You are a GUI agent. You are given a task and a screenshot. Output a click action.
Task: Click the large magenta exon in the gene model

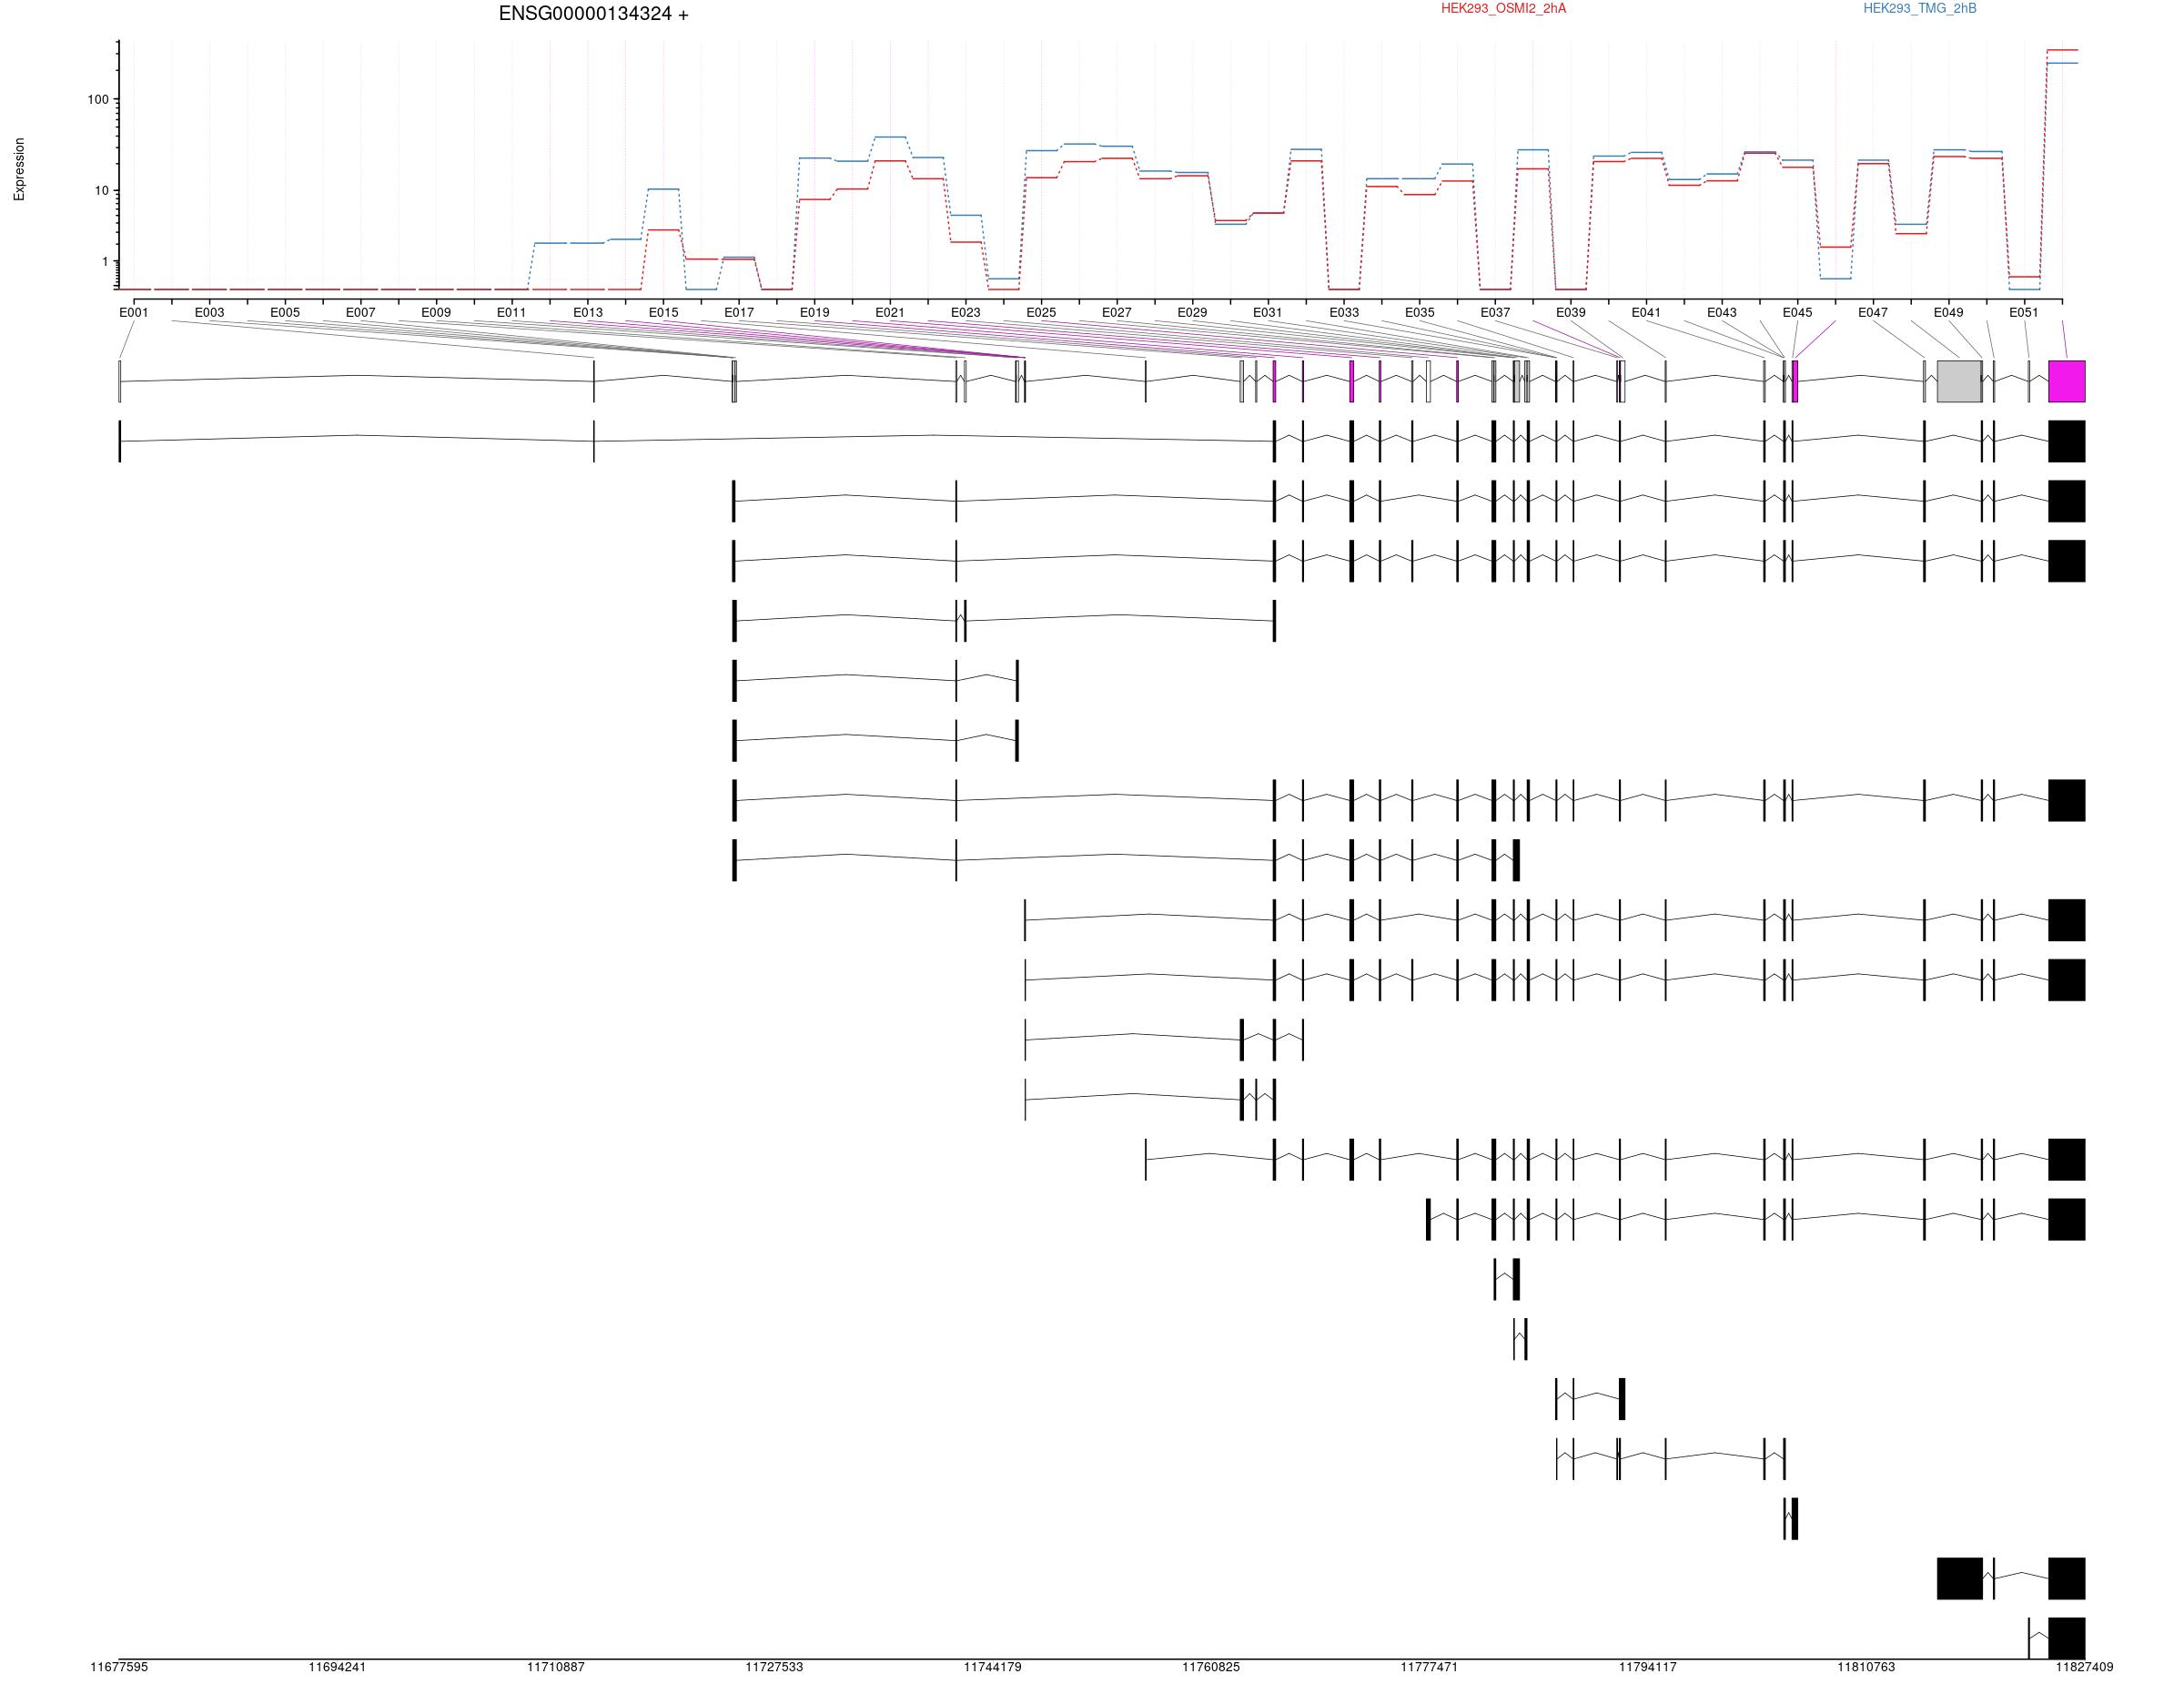2066,382
